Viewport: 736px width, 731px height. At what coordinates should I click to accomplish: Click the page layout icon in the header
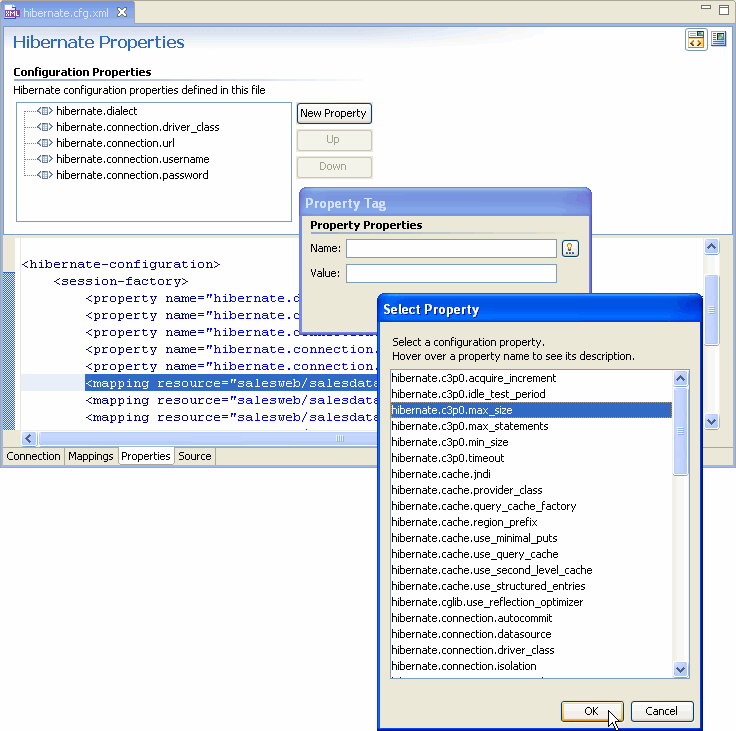click(719, 38)
